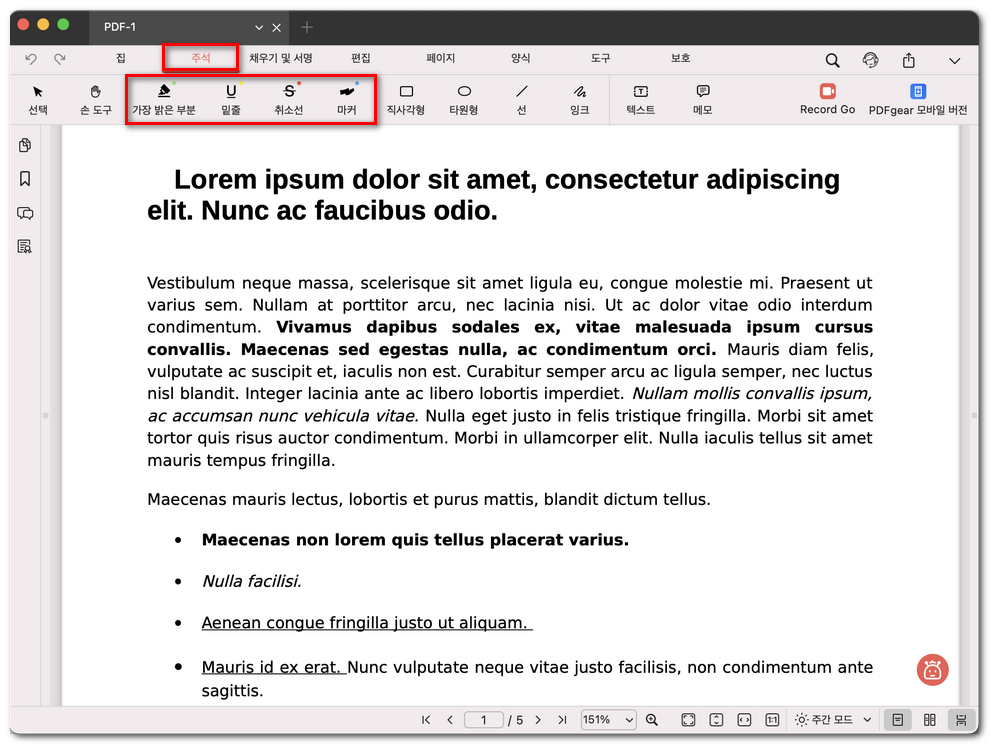Add a memo (메모) note

click(702, 98)
